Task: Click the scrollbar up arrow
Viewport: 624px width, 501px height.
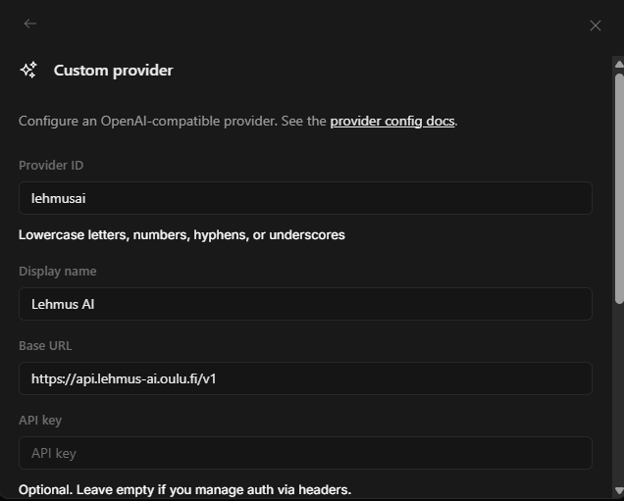Action: 619,64
